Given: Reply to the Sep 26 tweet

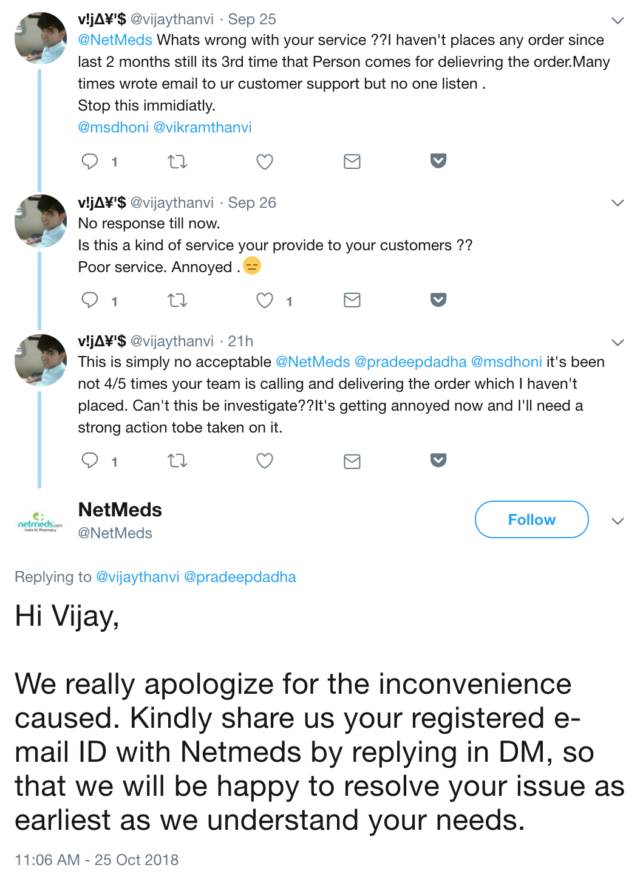Looking at the screenshot, I should click(x=90, y=300).
